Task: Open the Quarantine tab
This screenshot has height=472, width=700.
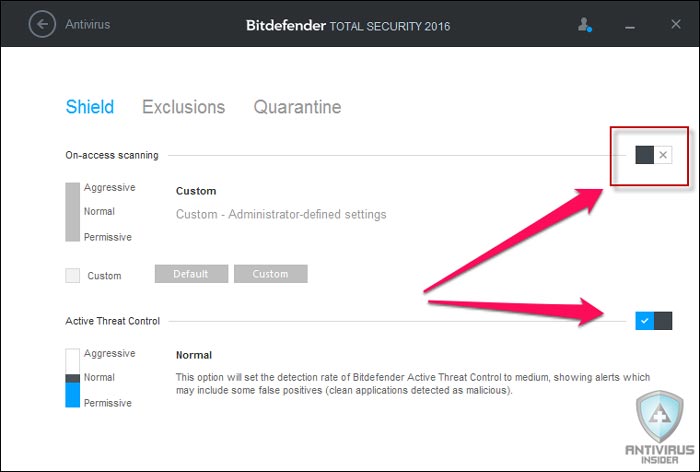Action: click(297, 107)
